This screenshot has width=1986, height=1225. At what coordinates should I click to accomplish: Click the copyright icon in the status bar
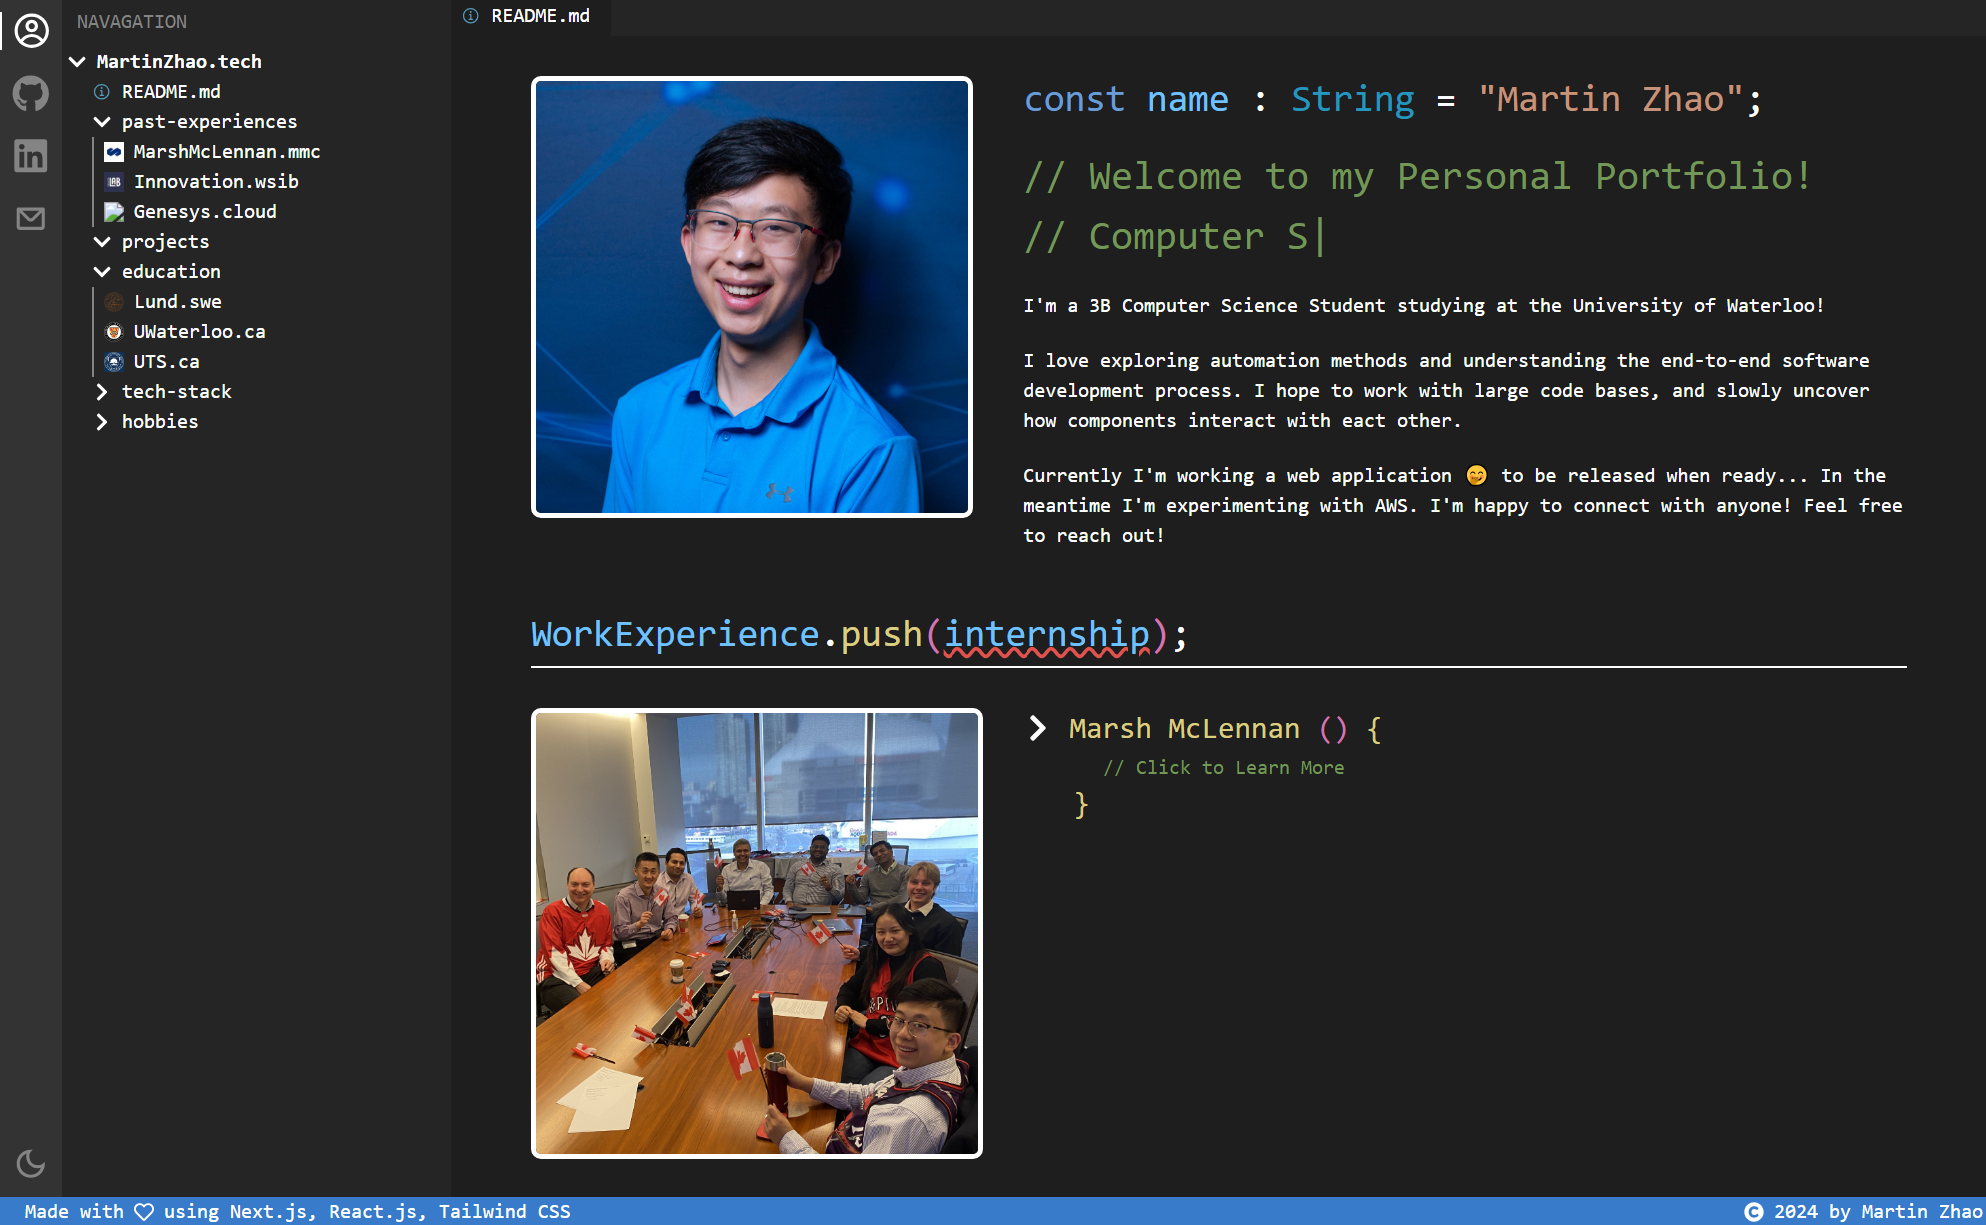click(x=1754, y=1212)
